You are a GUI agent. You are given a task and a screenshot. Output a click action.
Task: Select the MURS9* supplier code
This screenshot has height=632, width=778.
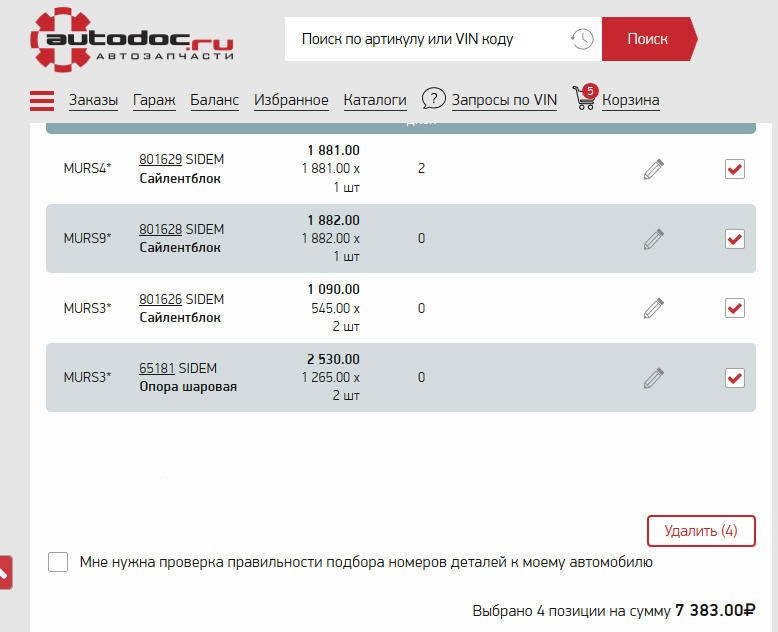tap(87, 239)
